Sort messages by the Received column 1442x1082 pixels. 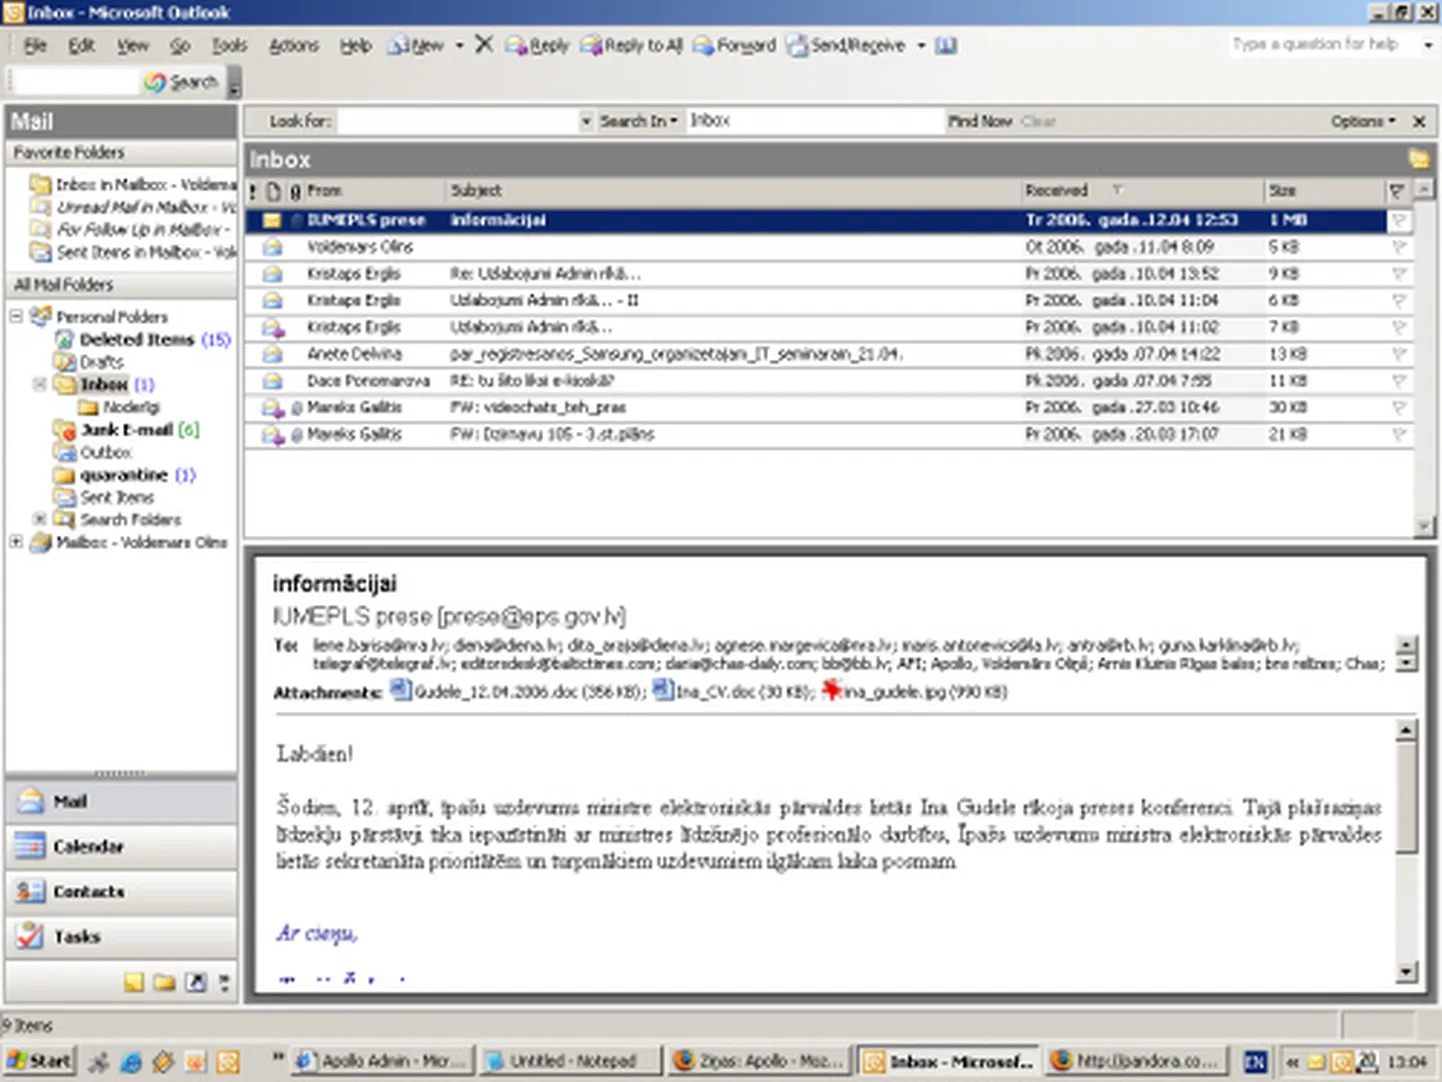tap(1141, 190)
